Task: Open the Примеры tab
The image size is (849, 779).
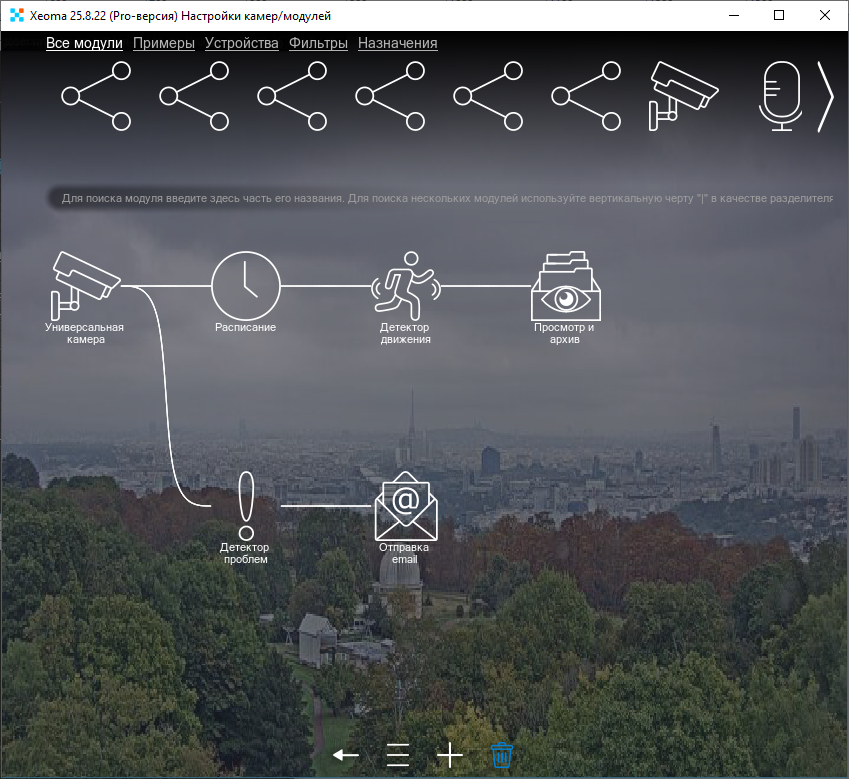Action: pos(163,43)
